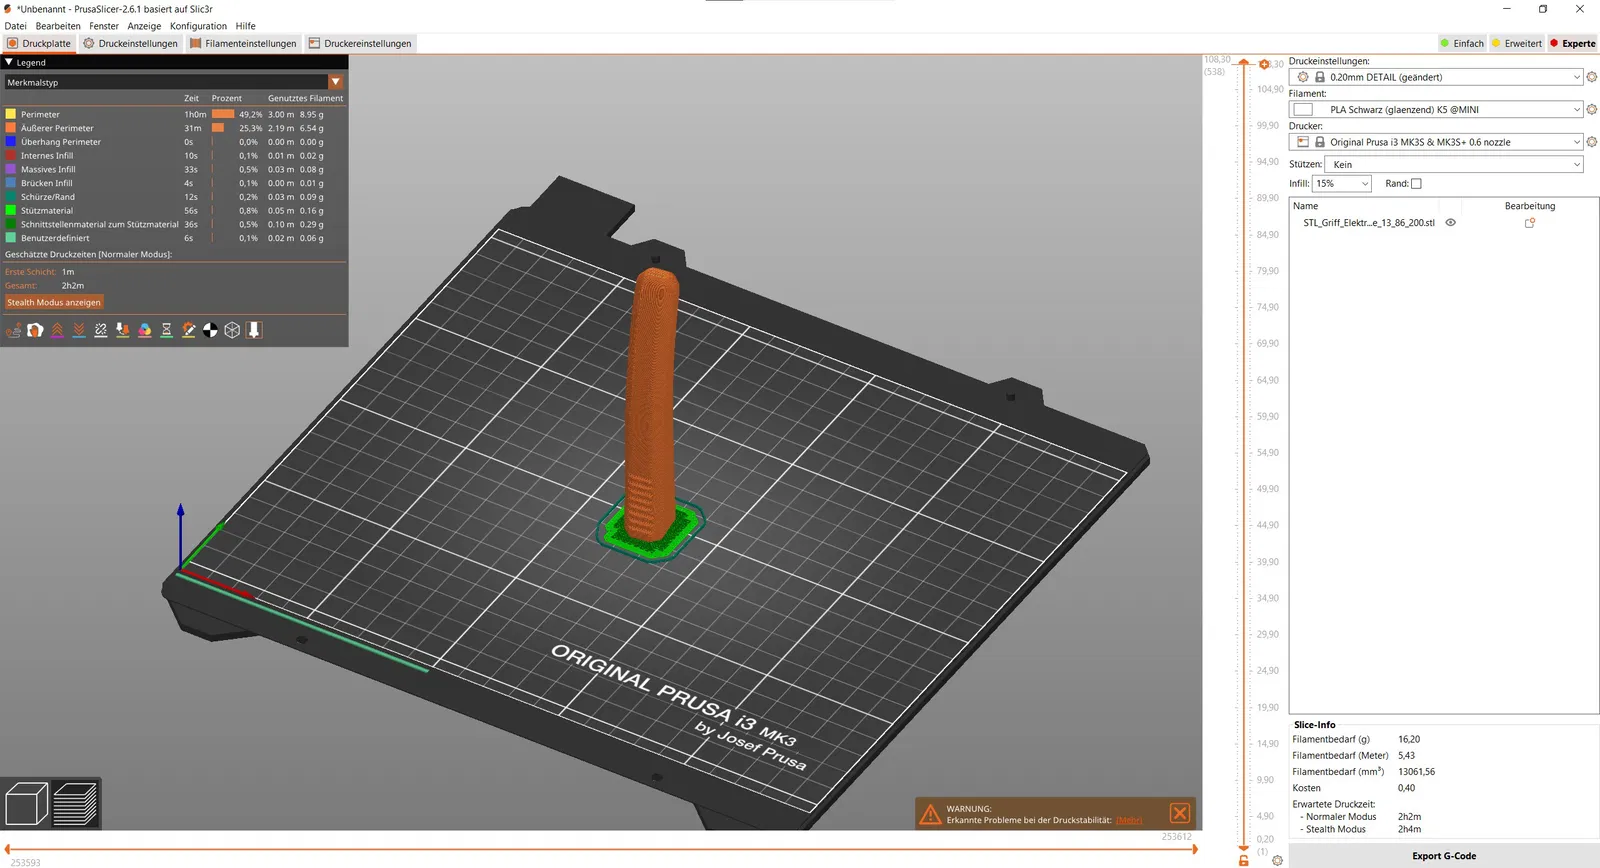The image size is (1600, 868).
Task: Open the Druckeinstellungen profile dropdown
Action: tap(1436, 77)
